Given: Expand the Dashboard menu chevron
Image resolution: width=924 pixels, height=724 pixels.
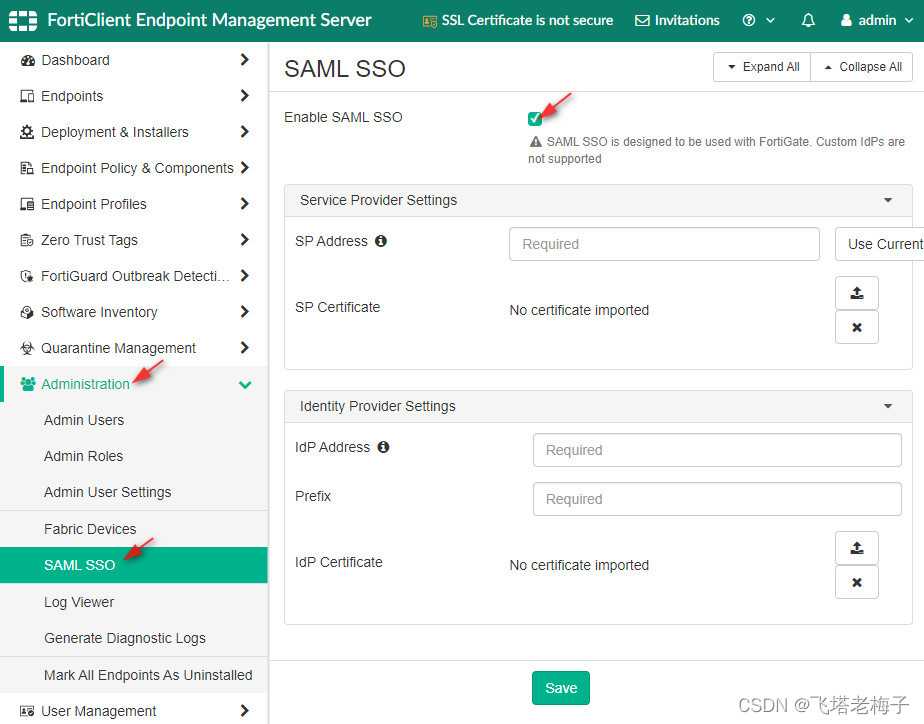Looking at the screenshot, I should tap(245, 59).
